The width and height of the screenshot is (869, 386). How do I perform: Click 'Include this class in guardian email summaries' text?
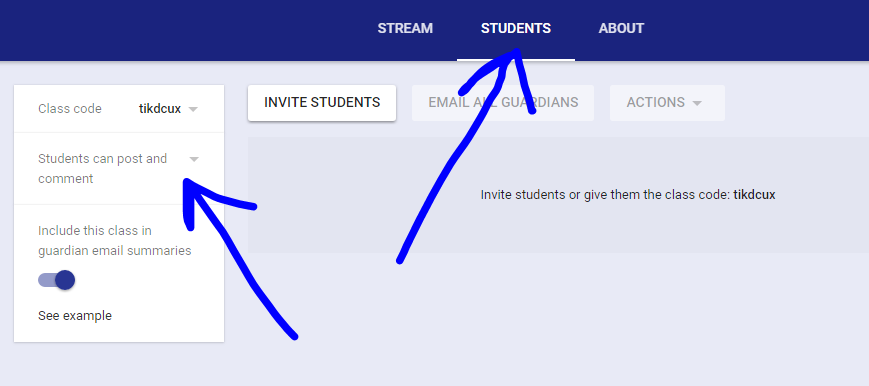point(115,241)
